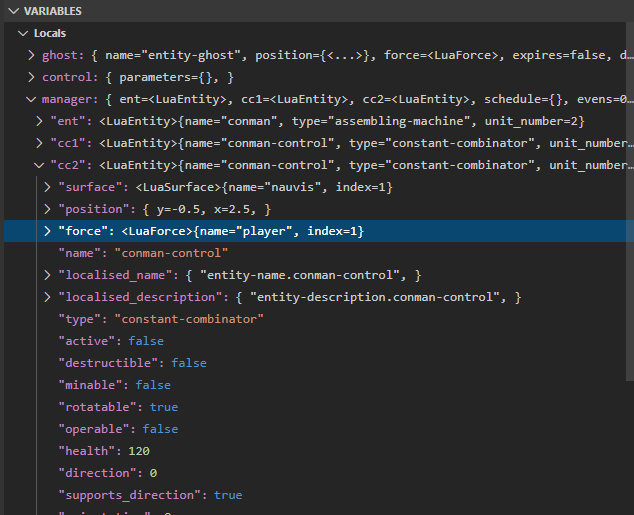Expand the control variable
The image size is (634, 515).
click(x=31, y=77)
